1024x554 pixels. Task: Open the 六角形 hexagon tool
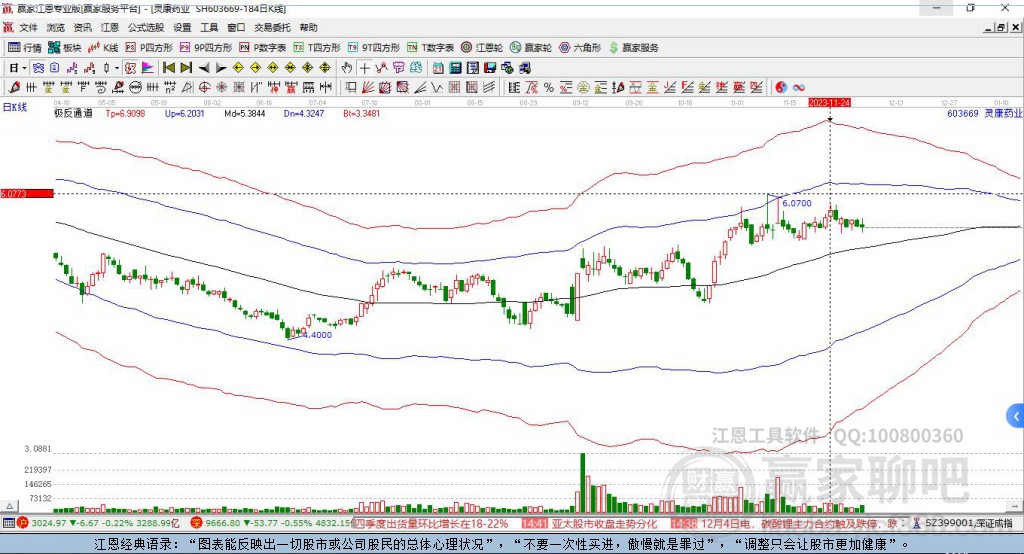[x=580, y=48]
